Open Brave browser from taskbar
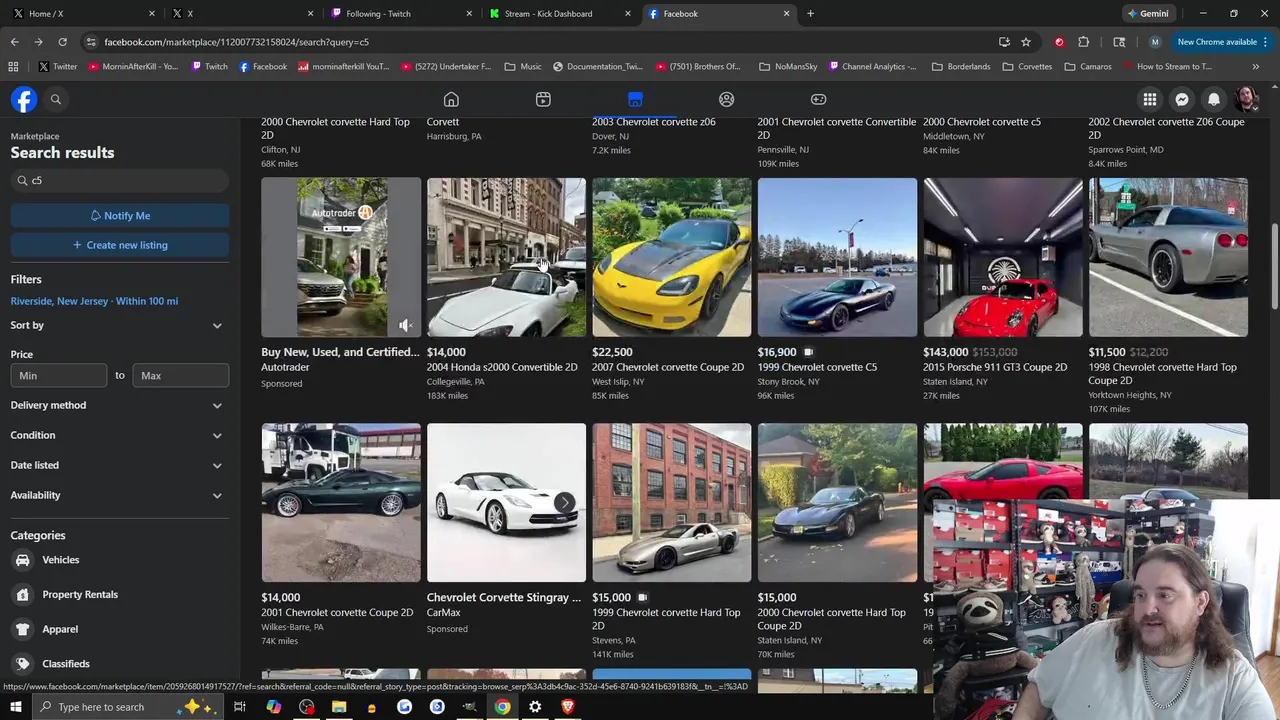1280x720 pixels. coord(567,707)
